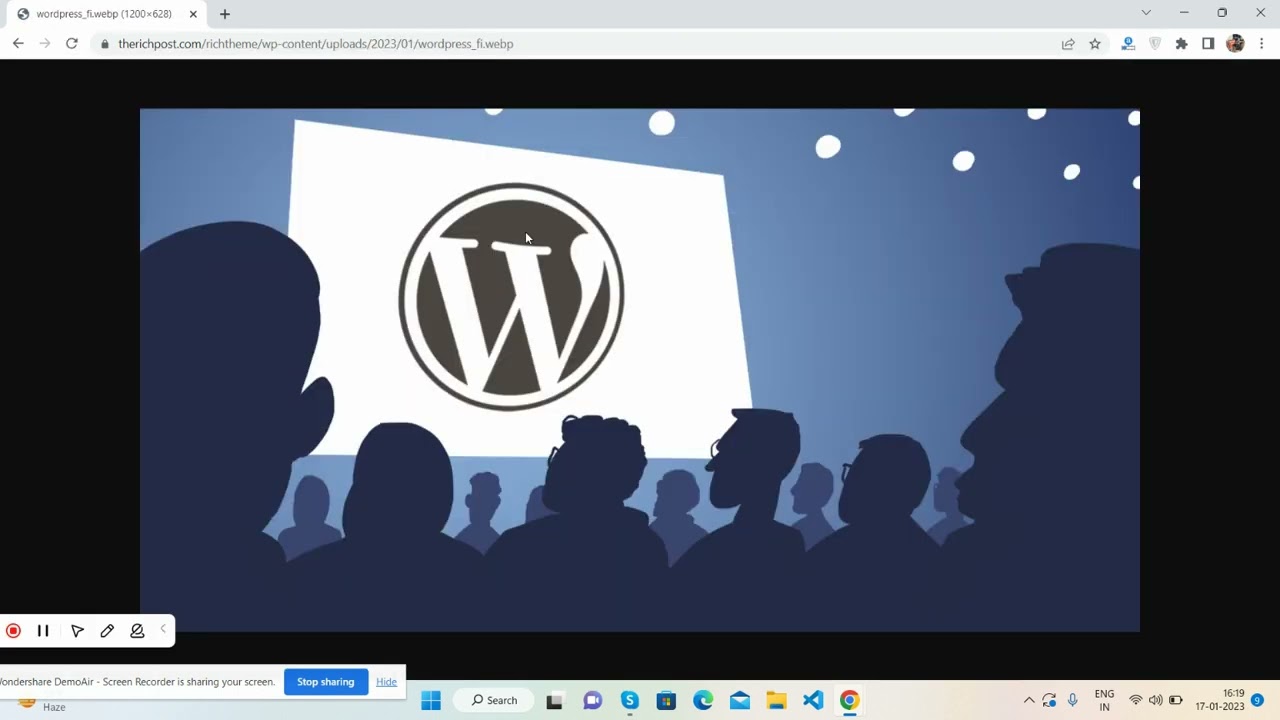
Task: Show hidden system tray icons
Action: click(1028, 700)
